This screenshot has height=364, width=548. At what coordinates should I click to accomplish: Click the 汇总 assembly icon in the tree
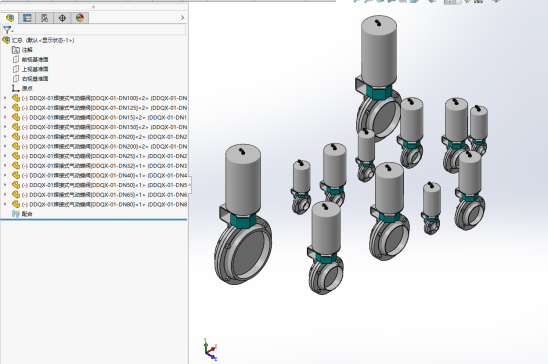point(6,40)
